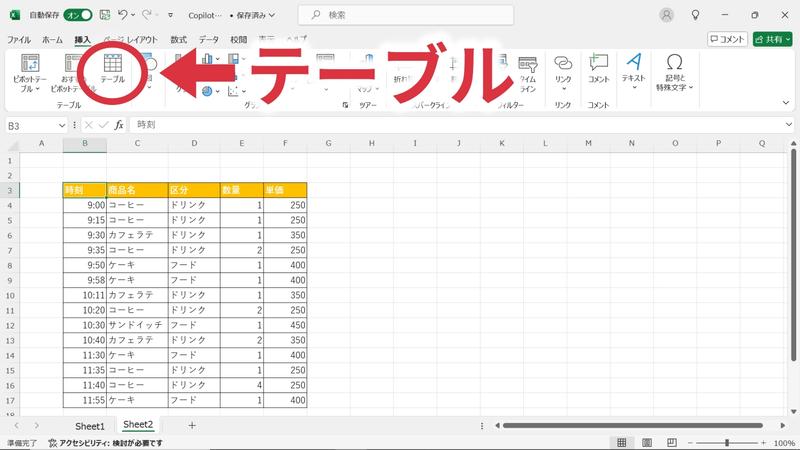
Task: Switch to the 数式 tab
Action: [x=179, y=39]
